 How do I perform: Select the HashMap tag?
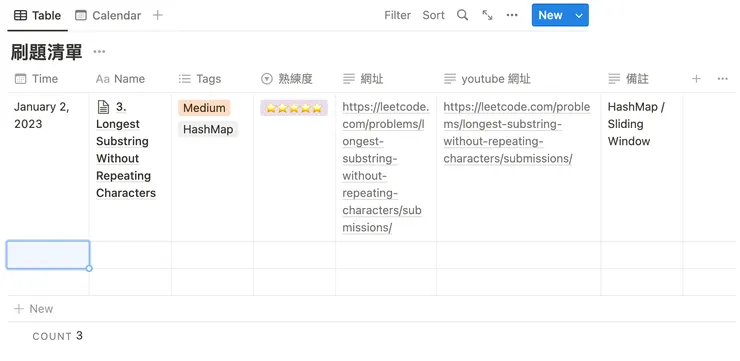click(x=208, y=129)
